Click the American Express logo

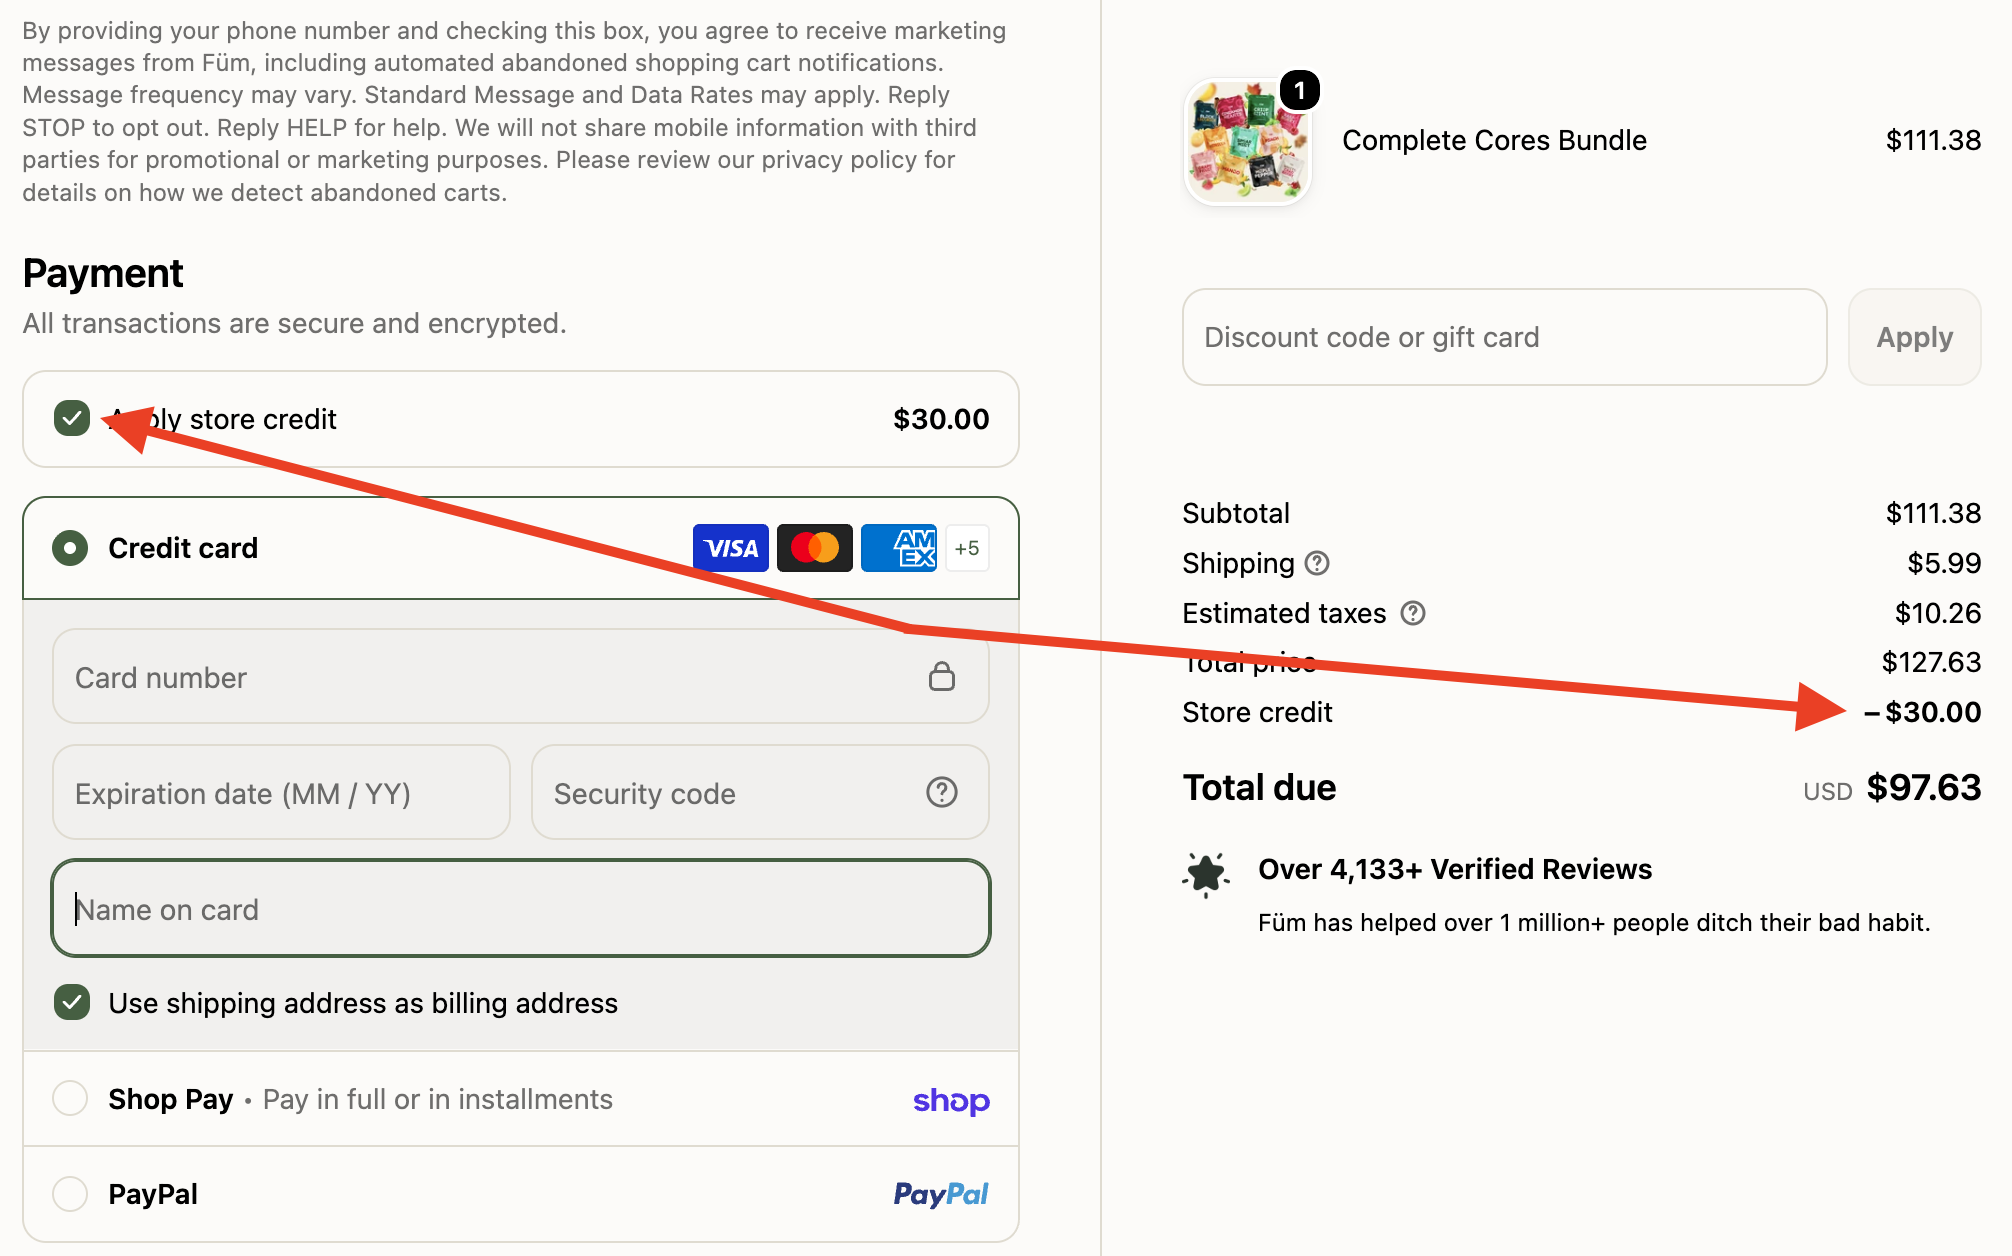click(x=899, y=548)
